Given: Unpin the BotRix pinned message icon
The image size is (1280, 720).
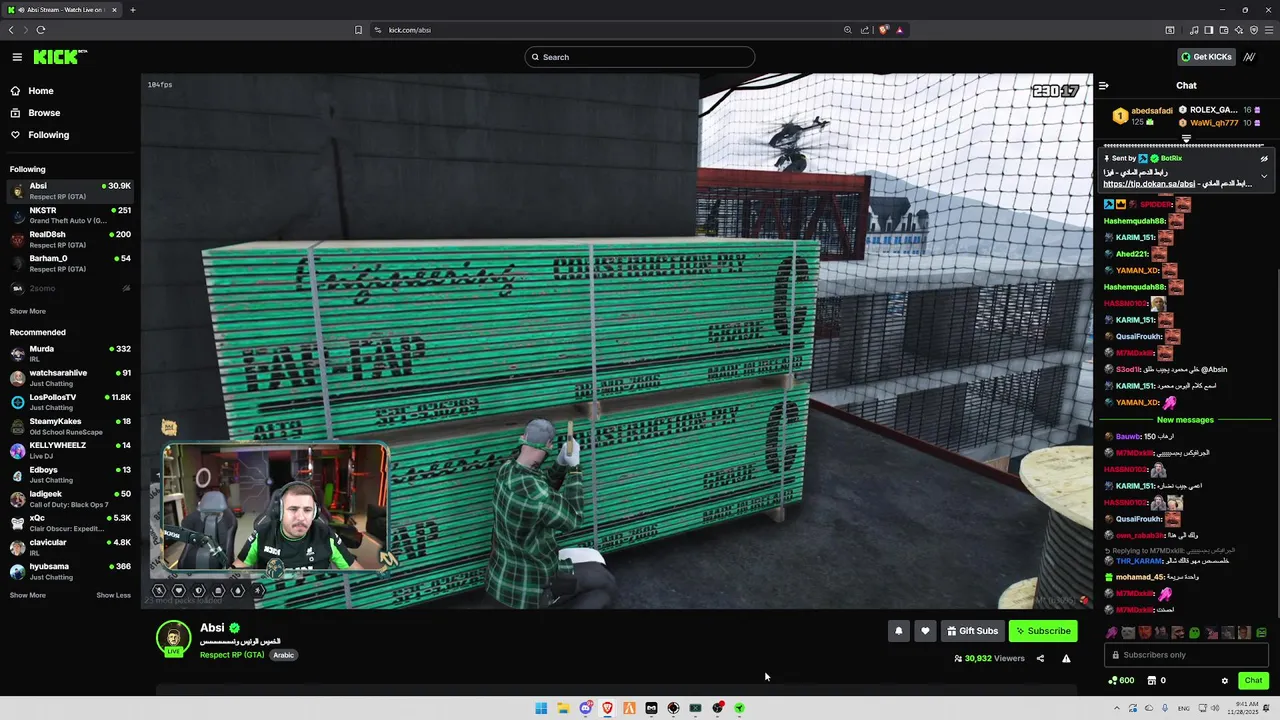Looking at the screenshot, I should (x=1264, y=158).
